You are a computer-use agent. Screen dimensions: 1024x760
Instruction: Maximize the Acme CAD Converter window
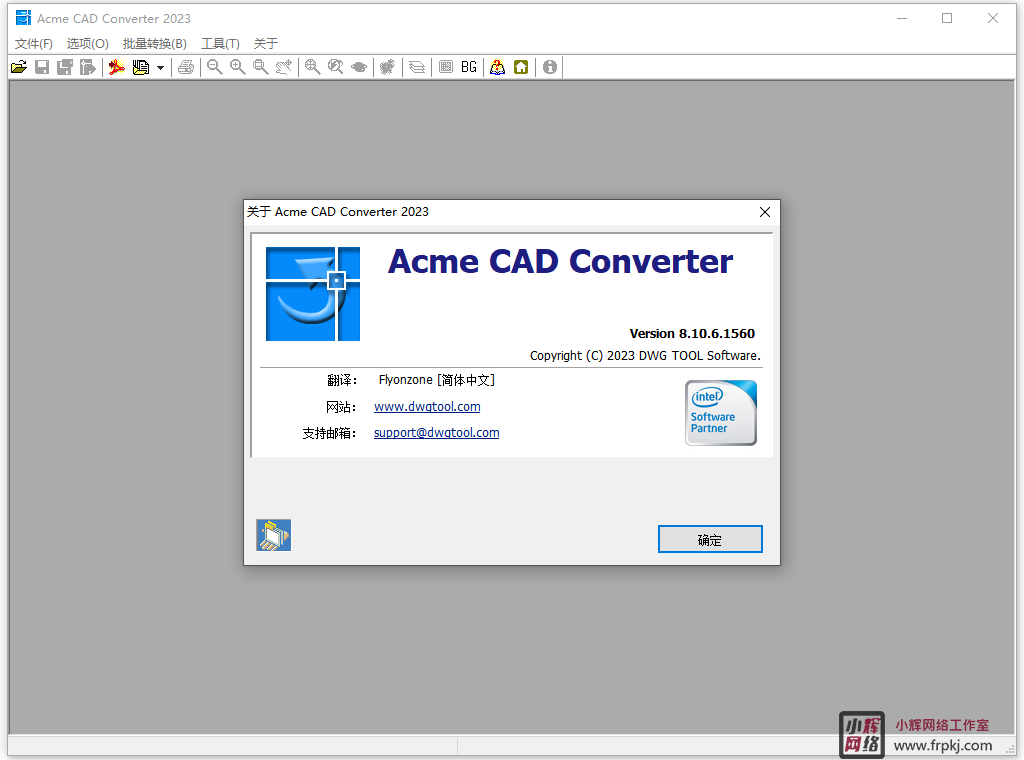(947, 18)
